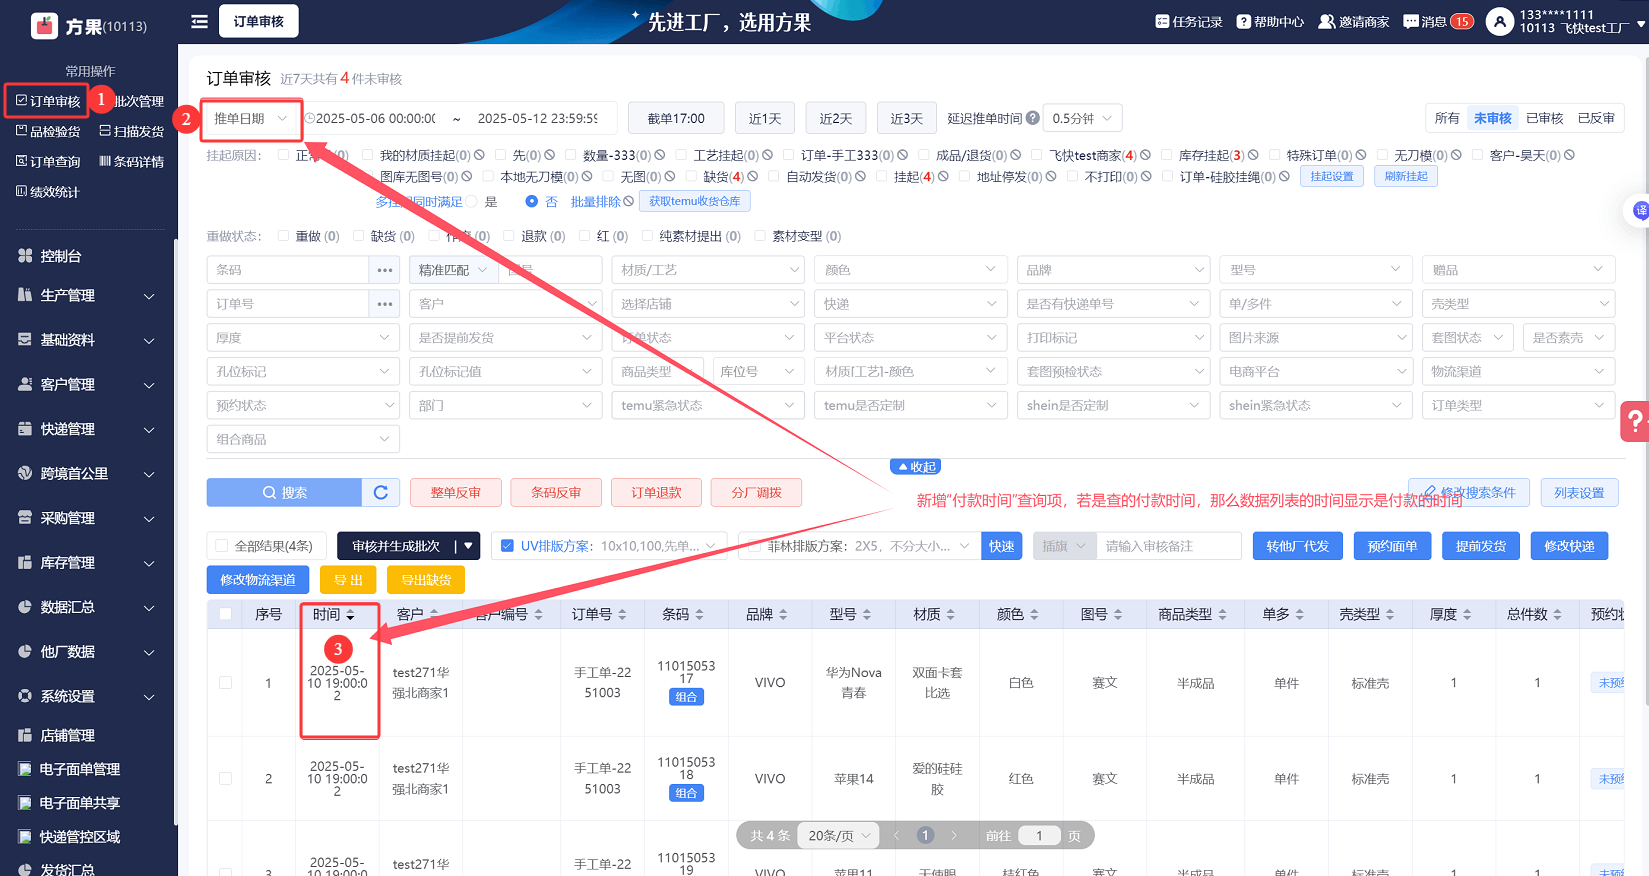
Task: Click the ban icon after 飞快test商家(4)
Action: 1145,155
